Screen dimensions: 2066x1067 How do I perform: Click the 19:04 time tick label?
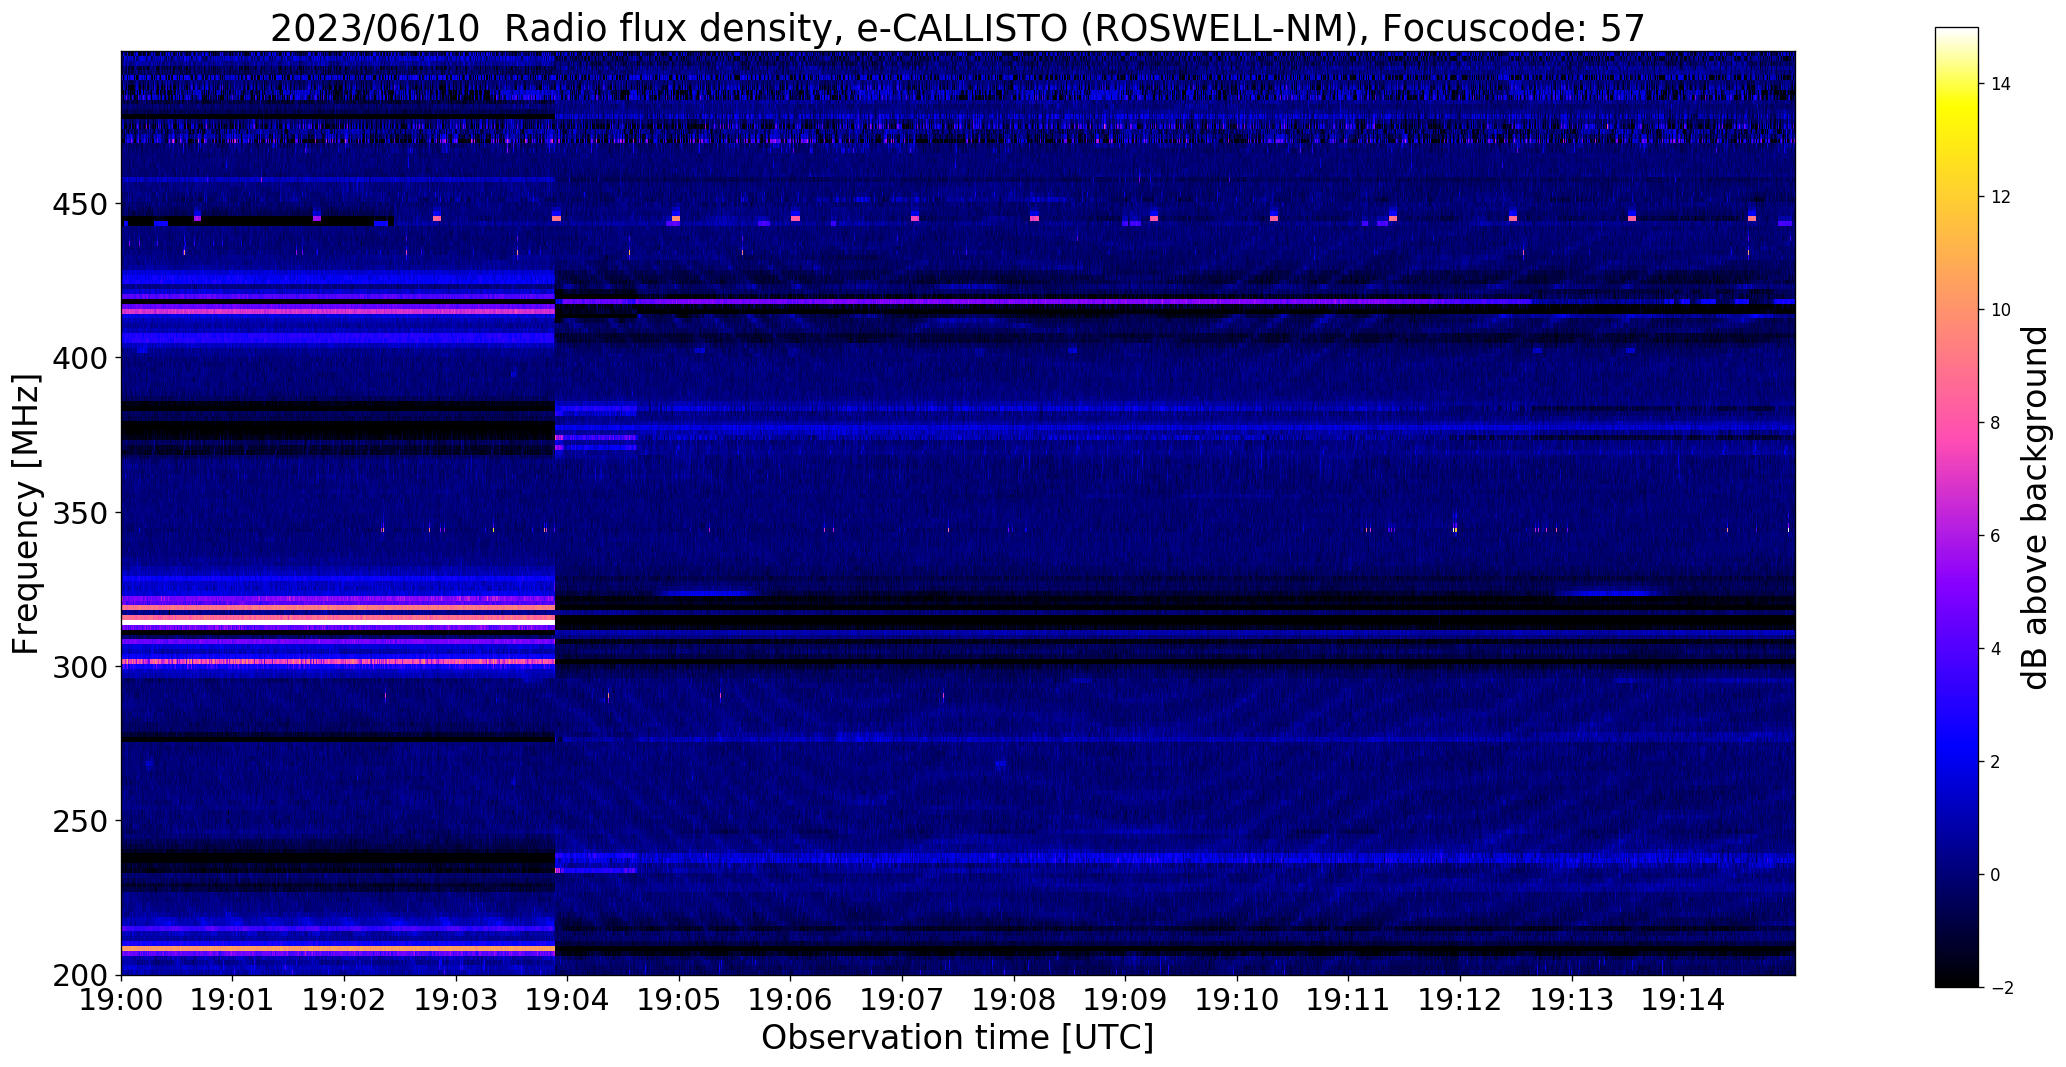click(568, 999)
